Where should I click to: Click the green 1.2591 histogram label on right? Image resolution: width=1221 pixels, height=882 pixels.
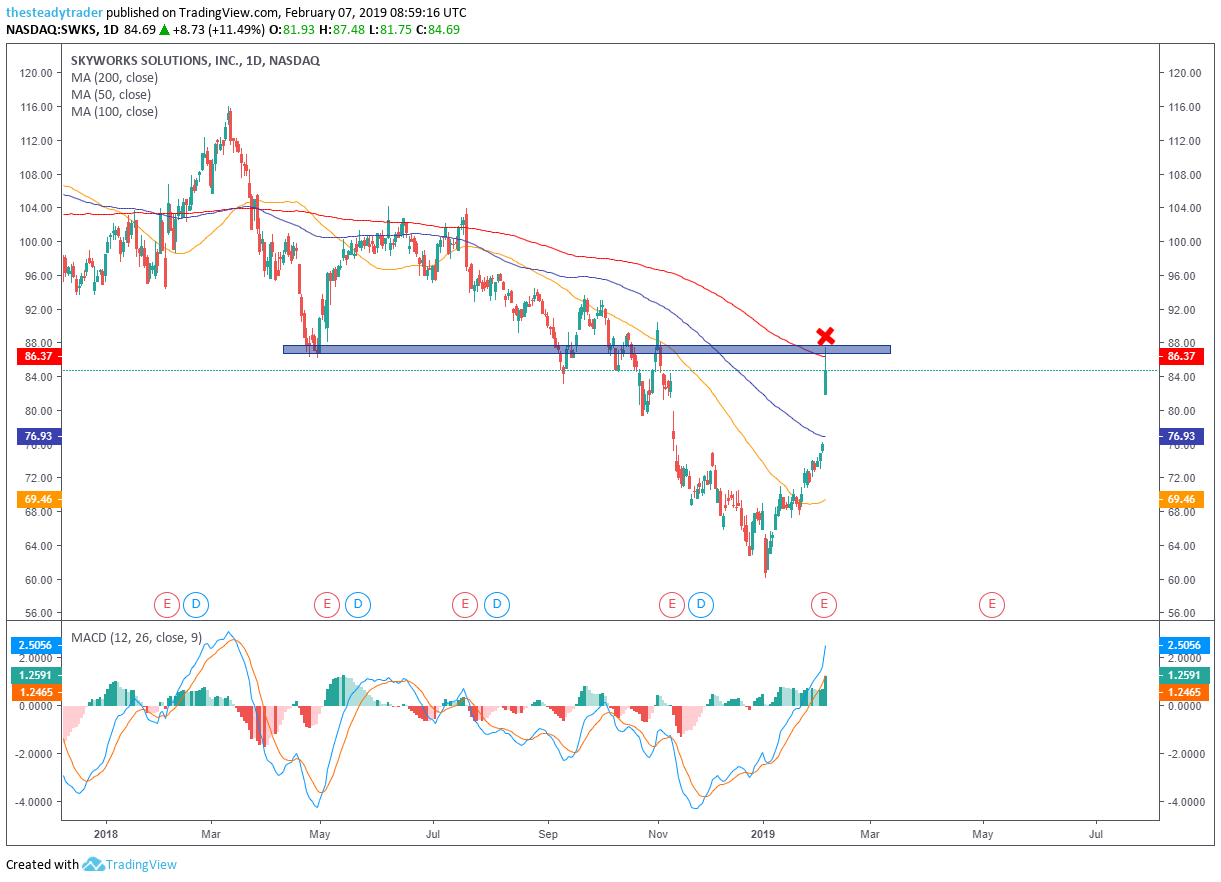pyautogui.click(x=1183, y=676)
